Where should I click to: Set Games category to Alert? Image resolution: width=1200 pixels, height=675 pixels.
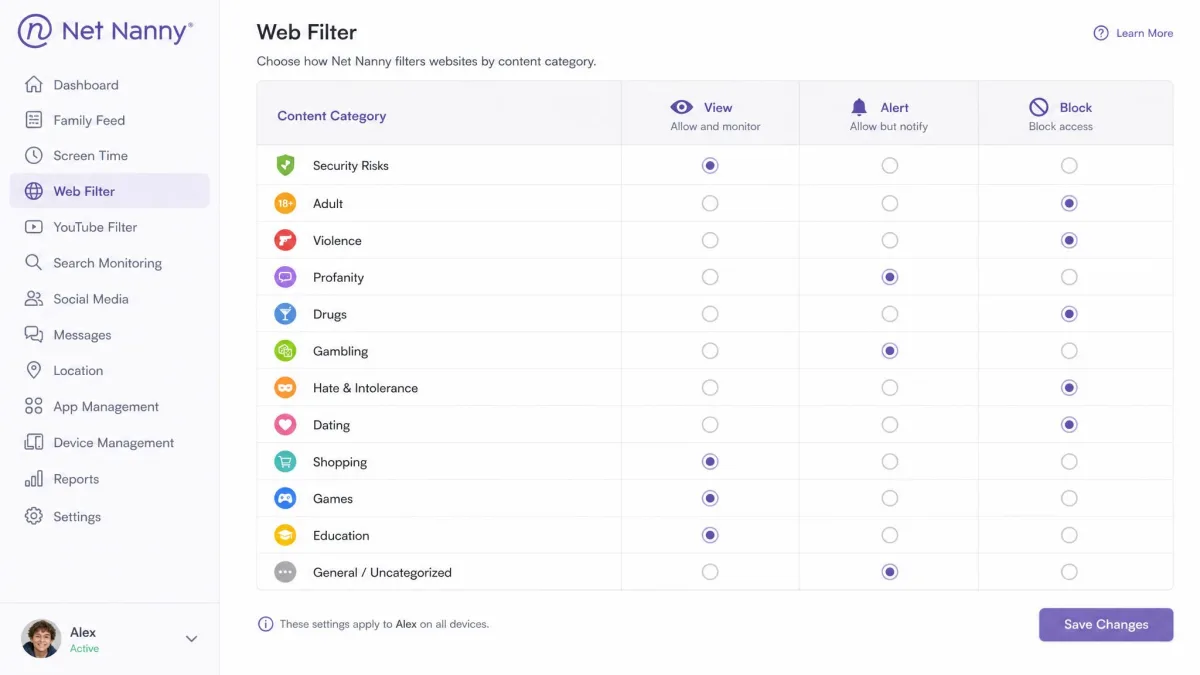click(x=889, y=498)
